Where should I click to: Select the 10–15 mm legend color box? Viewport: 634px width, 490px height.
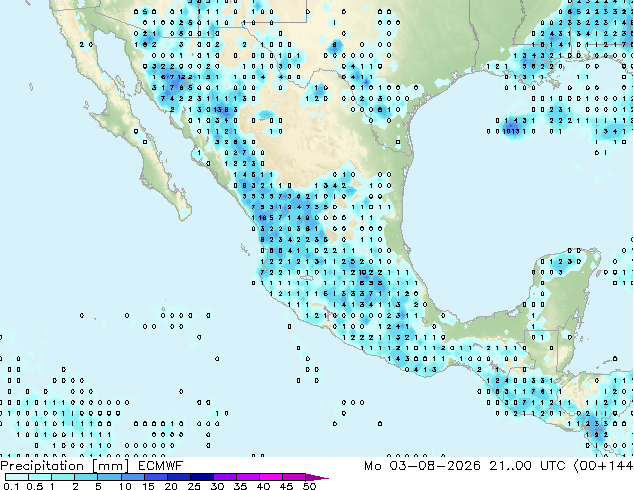point(132,477)
